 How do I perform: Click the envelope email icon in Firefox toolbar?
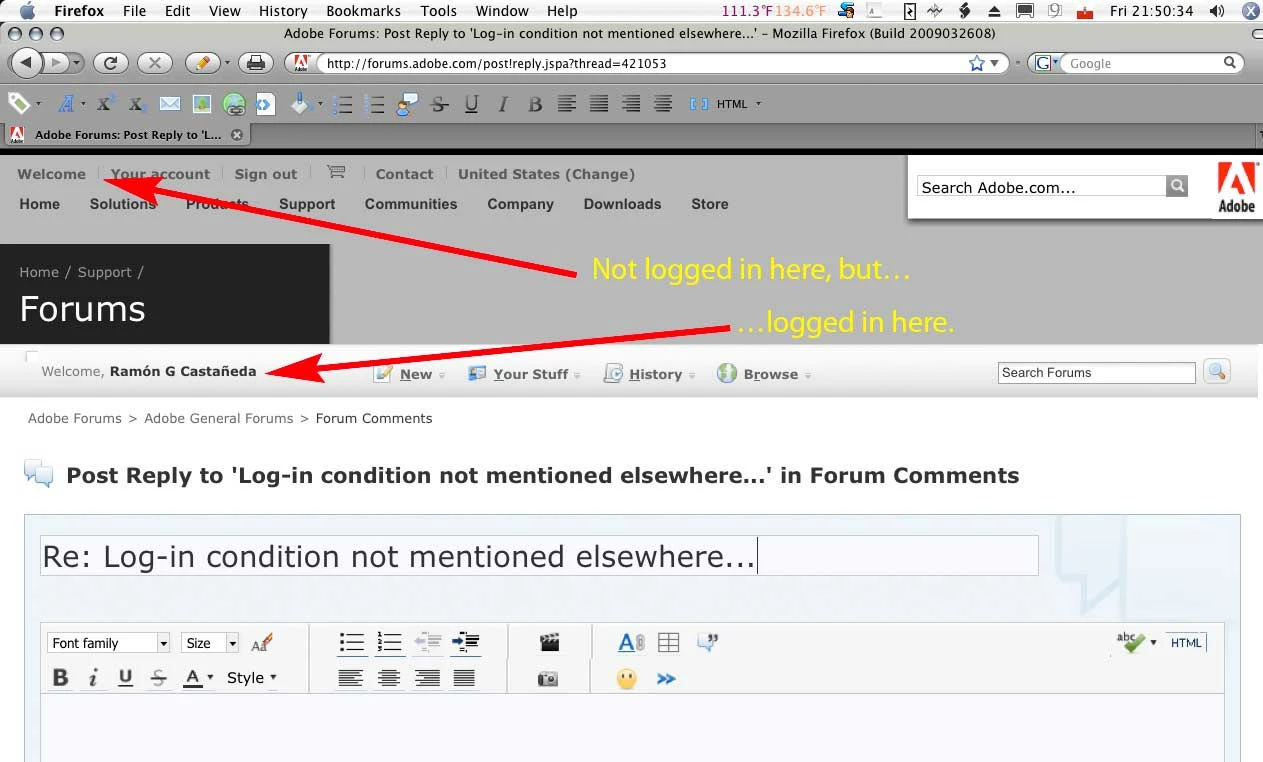point(170,103)
